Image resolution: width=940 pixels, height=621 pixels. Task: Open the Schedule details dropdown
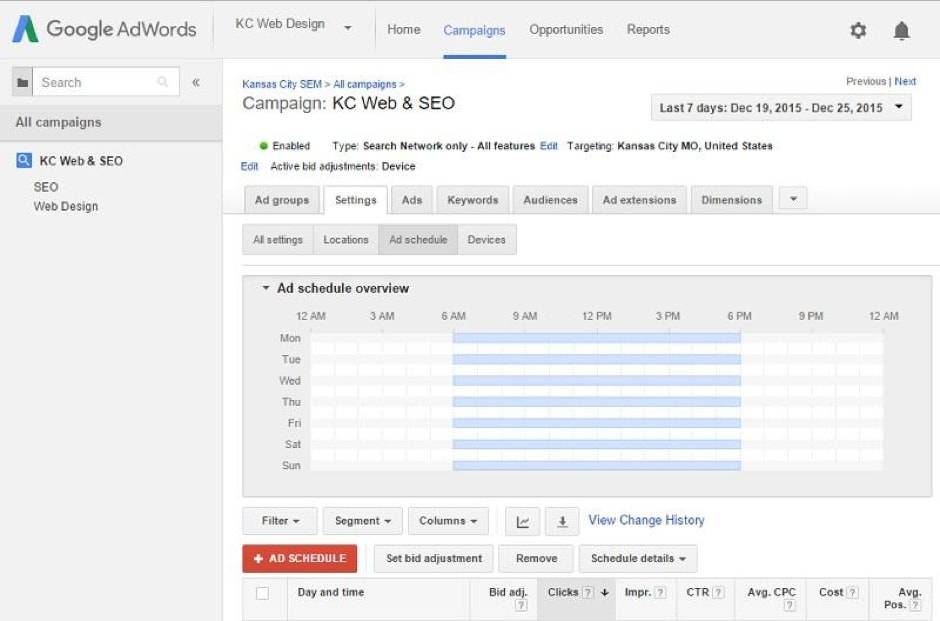click(638, 559)
